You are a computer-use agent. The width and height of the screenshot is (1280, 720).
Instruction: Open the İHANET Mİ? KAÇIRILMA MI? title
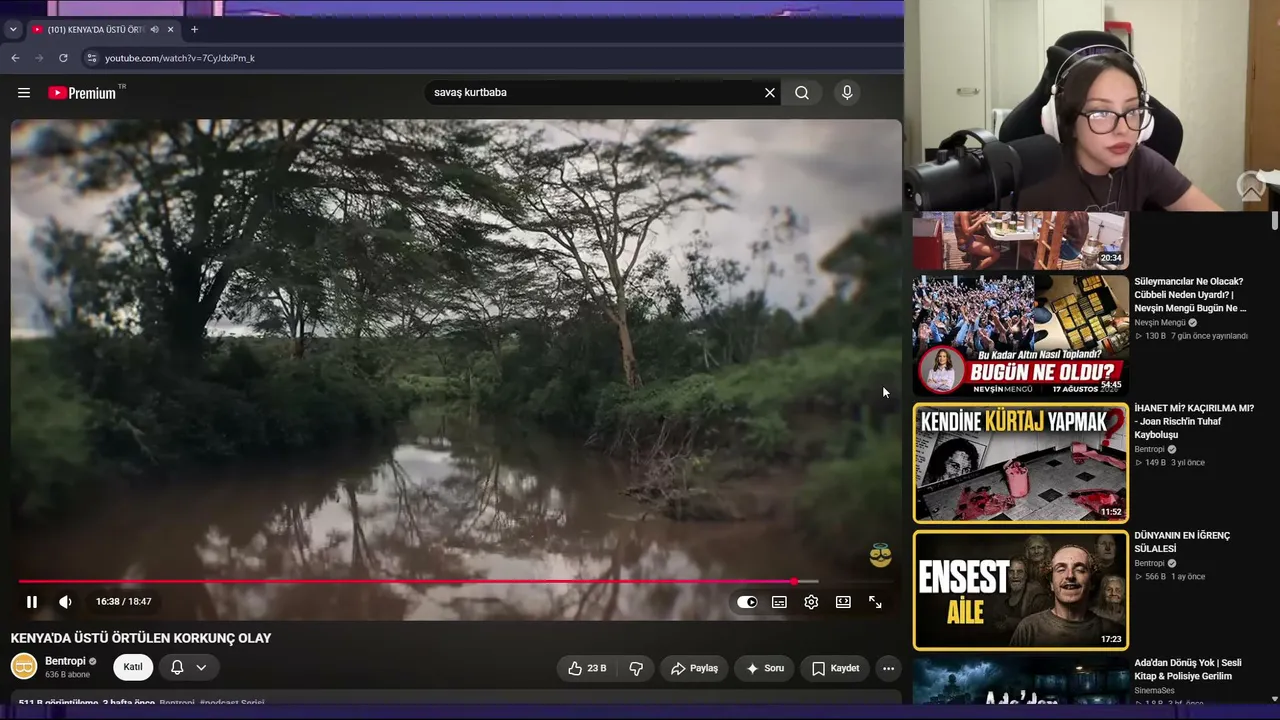point(1194,422)
